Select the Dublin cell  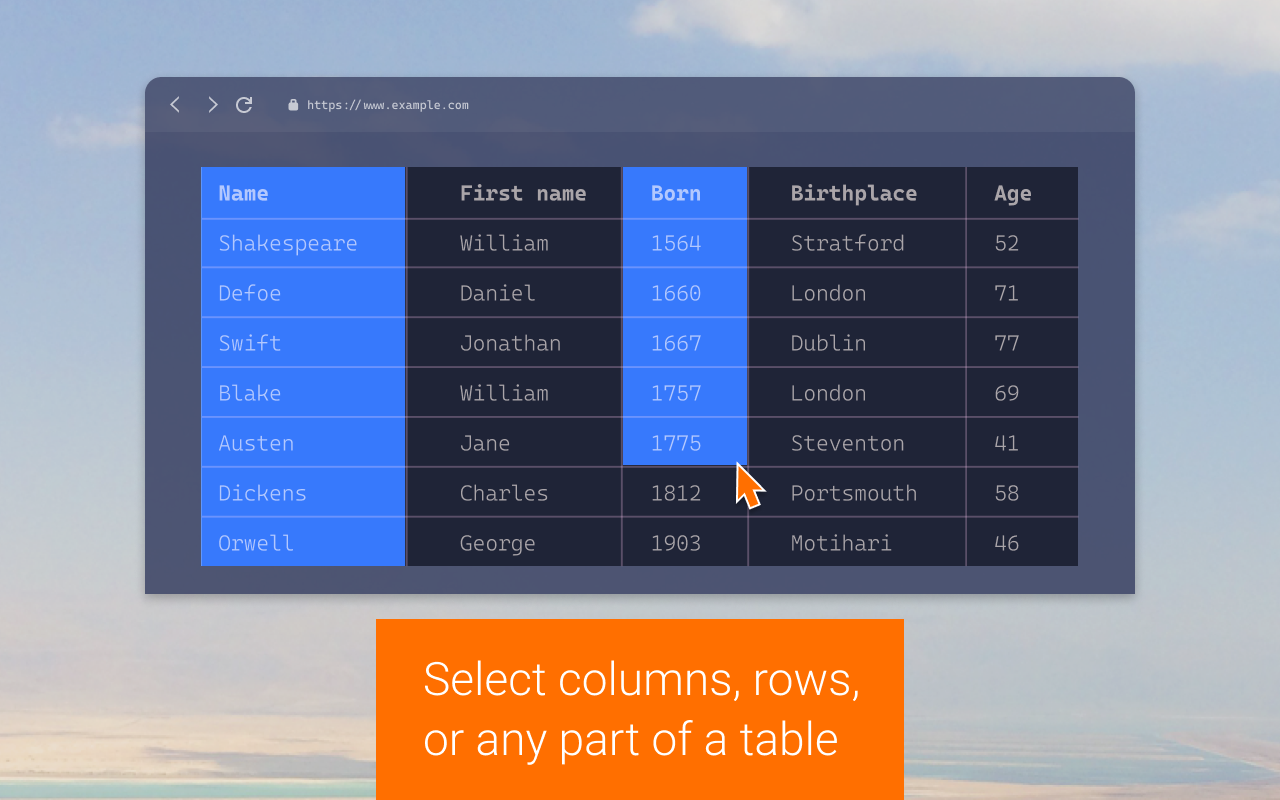[857, 343]
